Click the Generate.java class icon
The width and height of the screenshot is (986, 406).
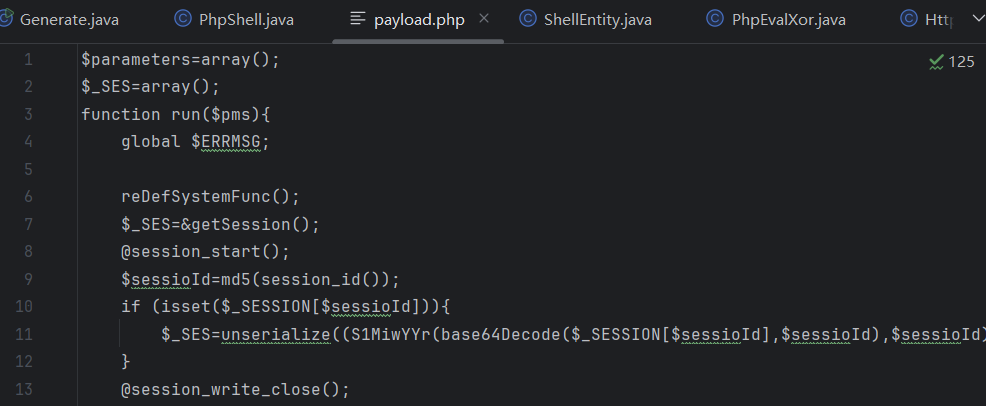pos(6,19)
